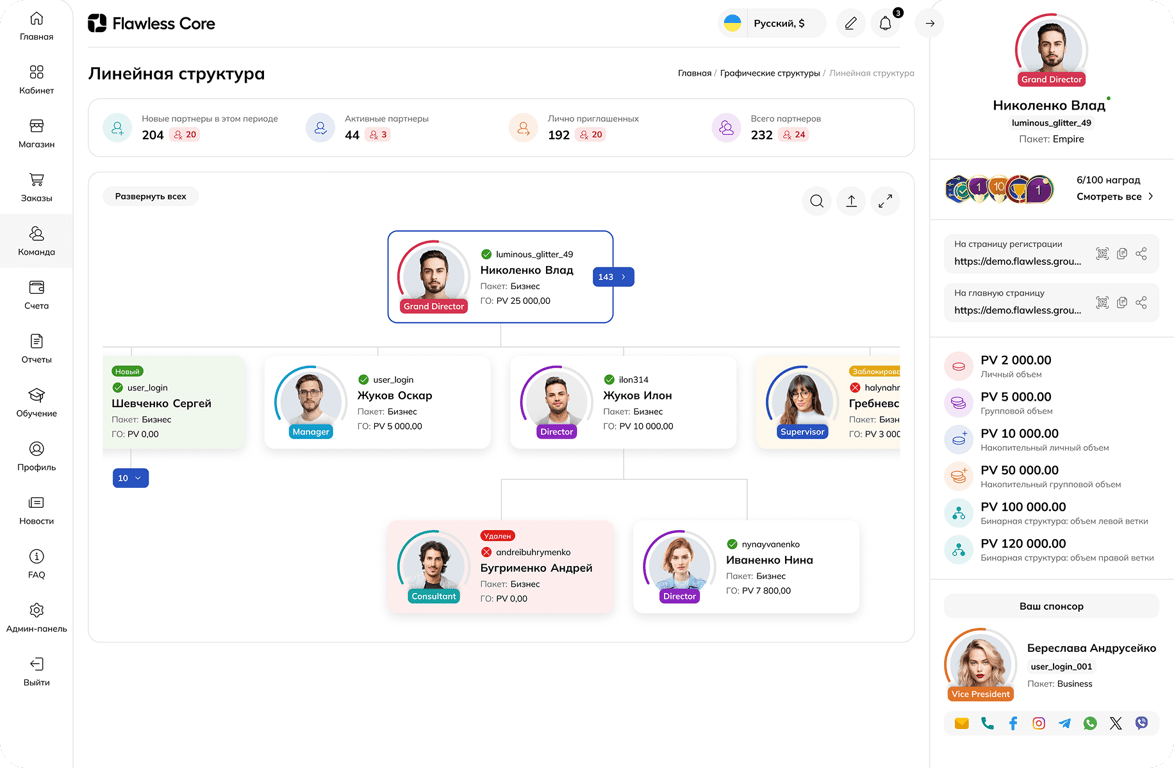Show QR code for registration page link

(1102, 254)
